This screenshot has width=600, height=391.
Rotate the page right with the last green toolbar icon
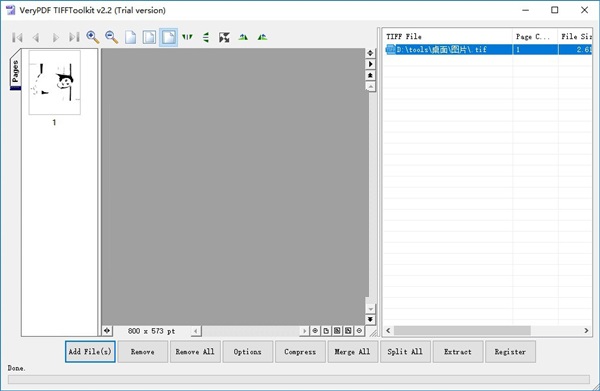pyautogui.click(x=262, y=37)
